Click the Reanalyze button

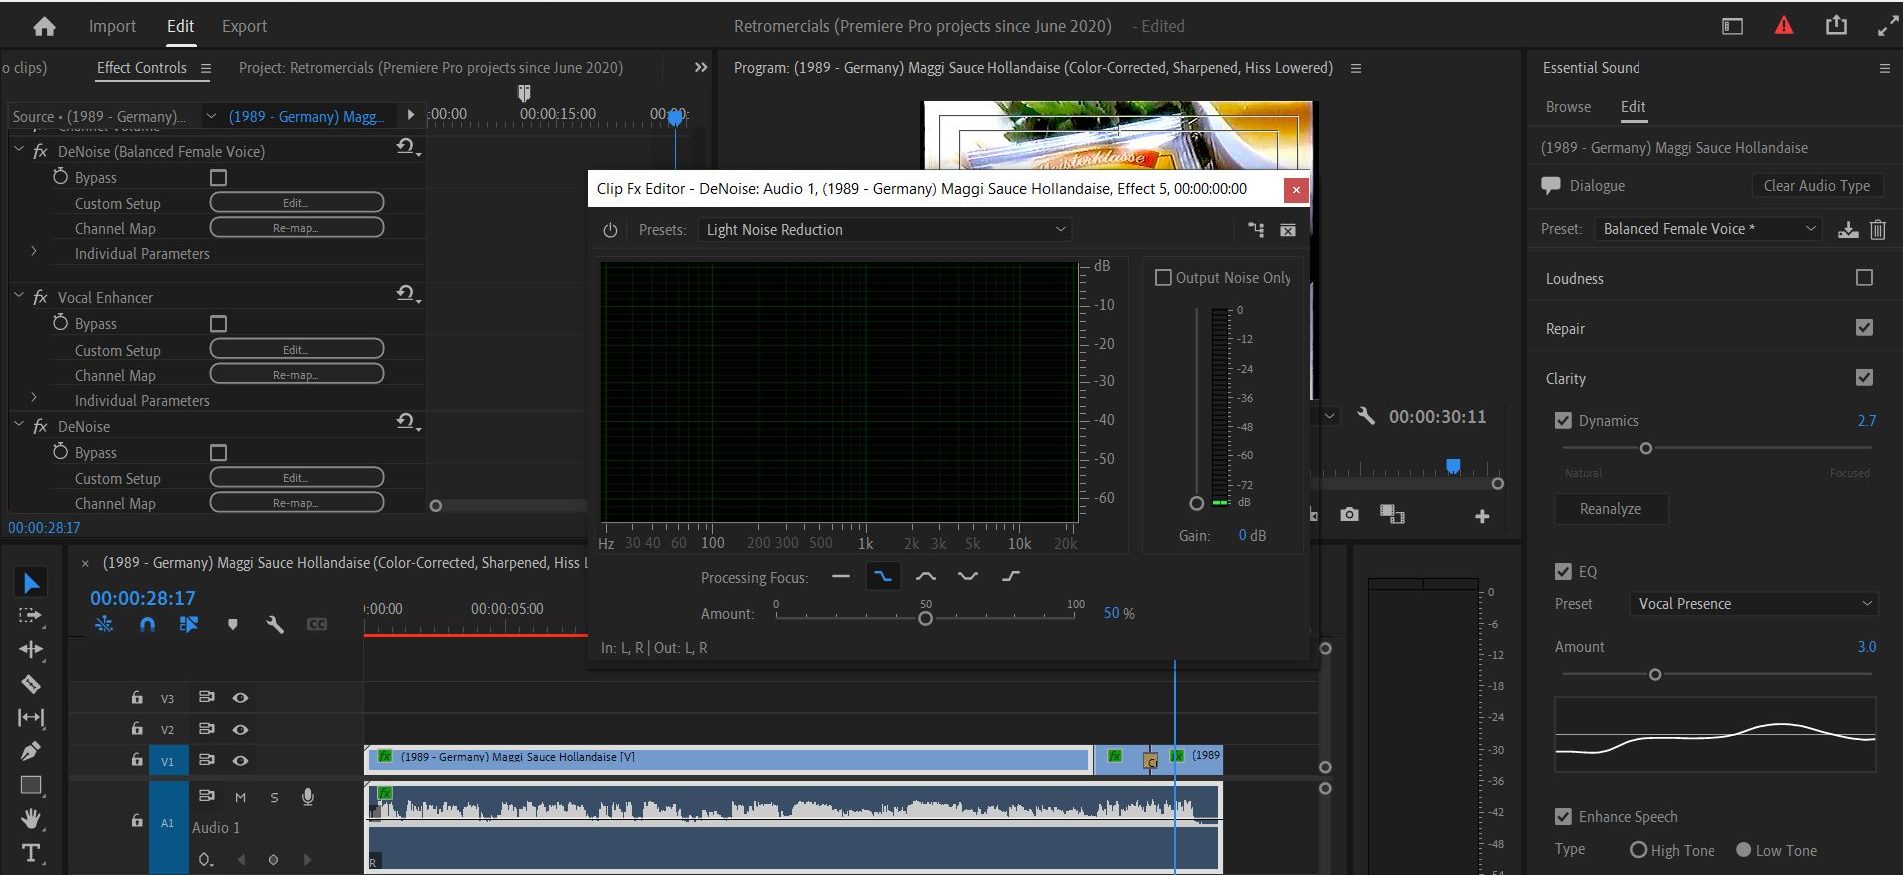(1610, 509)
